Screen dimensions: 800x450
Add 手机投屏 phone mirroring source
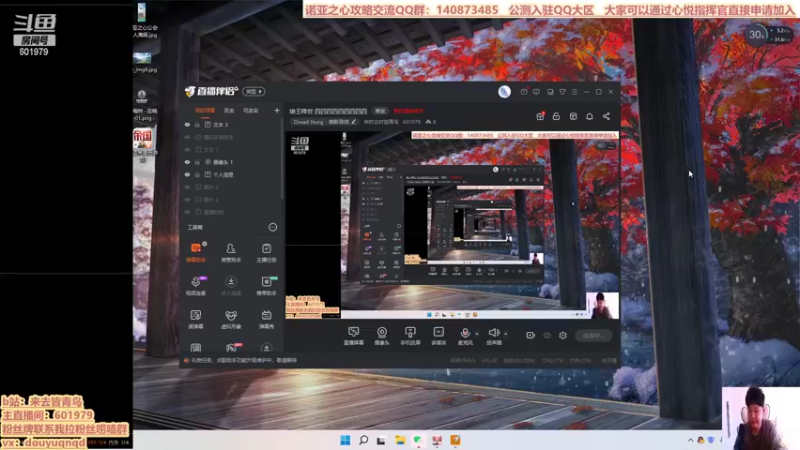click(410, 336)
